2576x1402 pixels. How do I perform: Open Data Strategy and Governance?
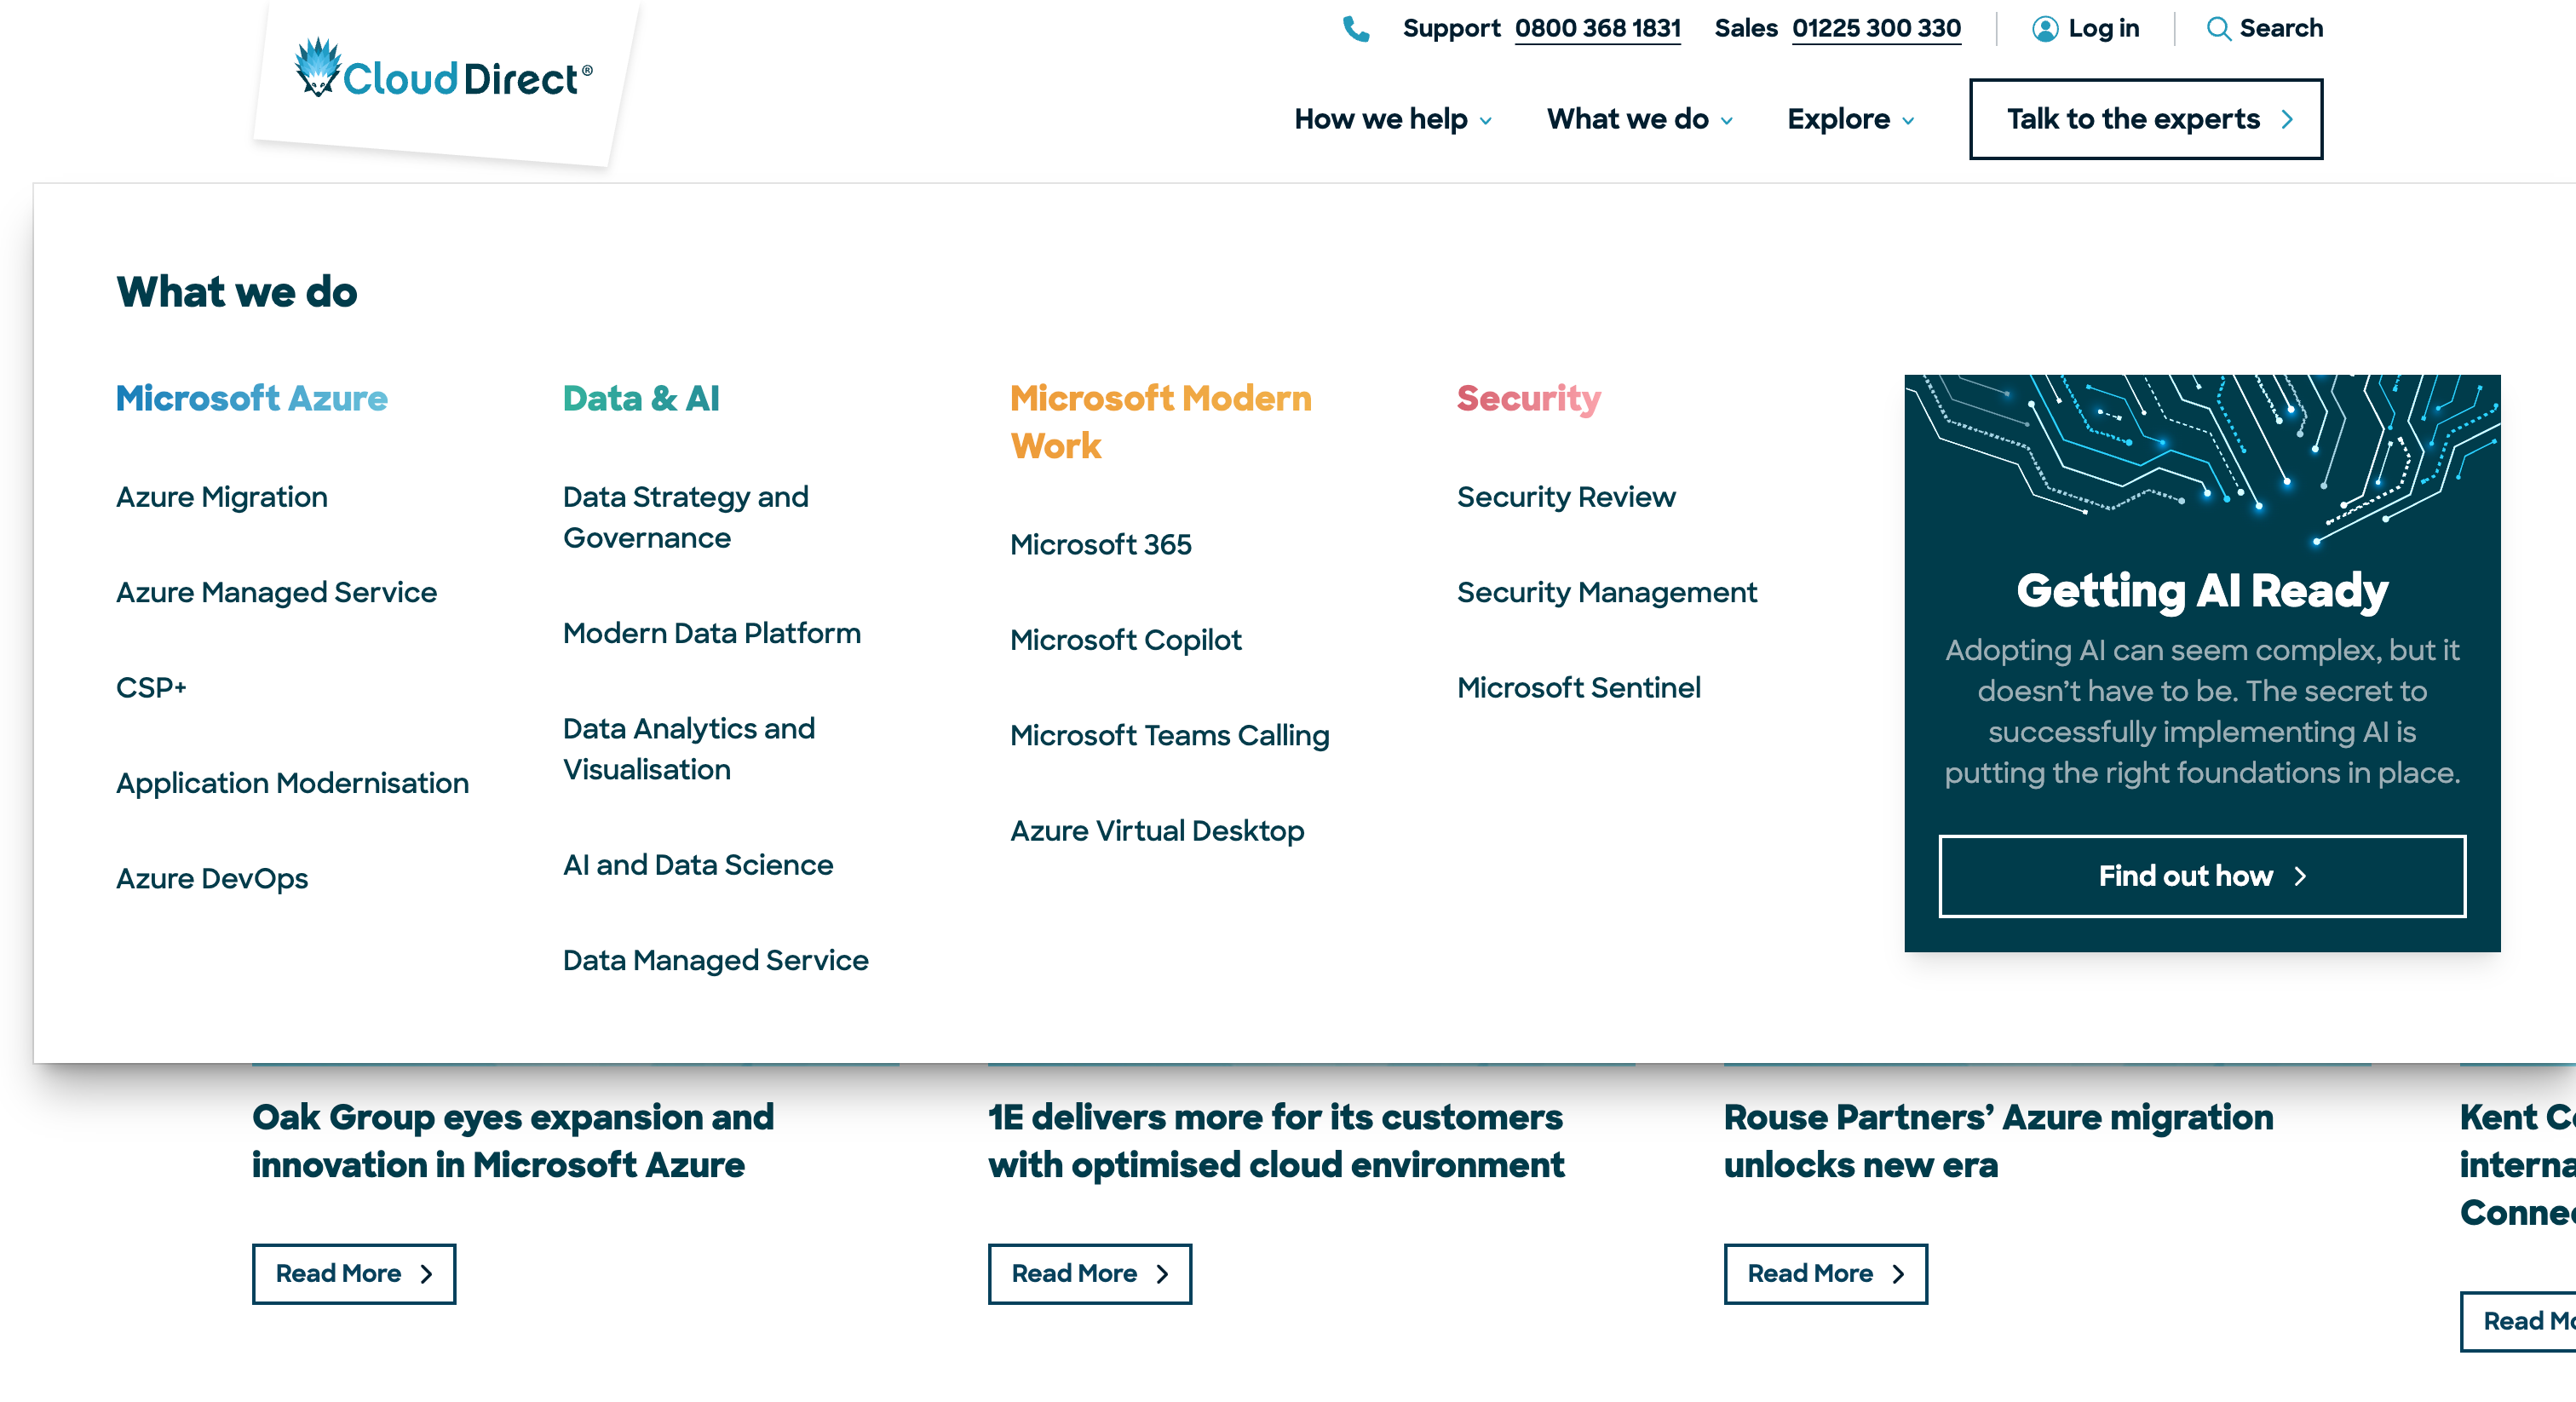click(685, 517)
